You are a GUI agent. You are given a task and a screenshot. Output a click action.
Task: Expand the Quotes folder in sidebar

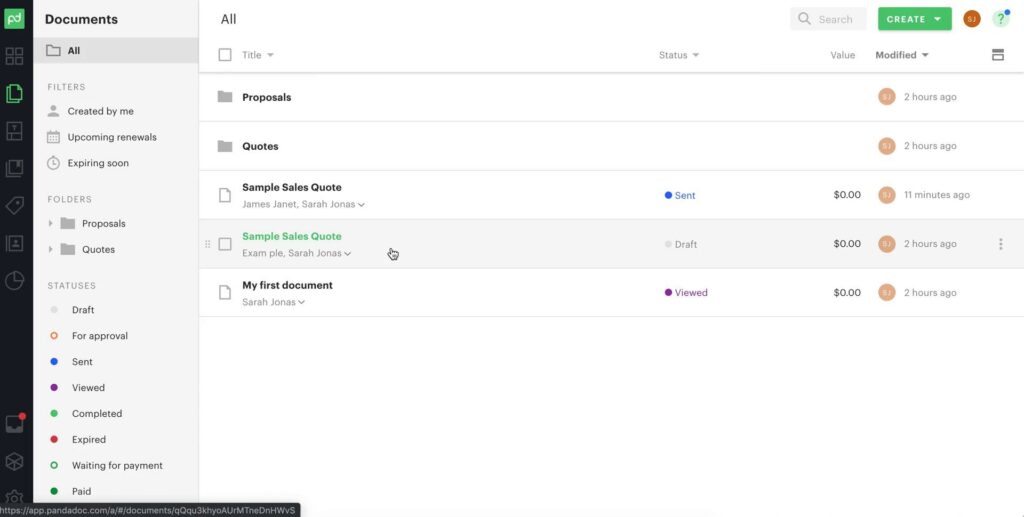point(51,250)
